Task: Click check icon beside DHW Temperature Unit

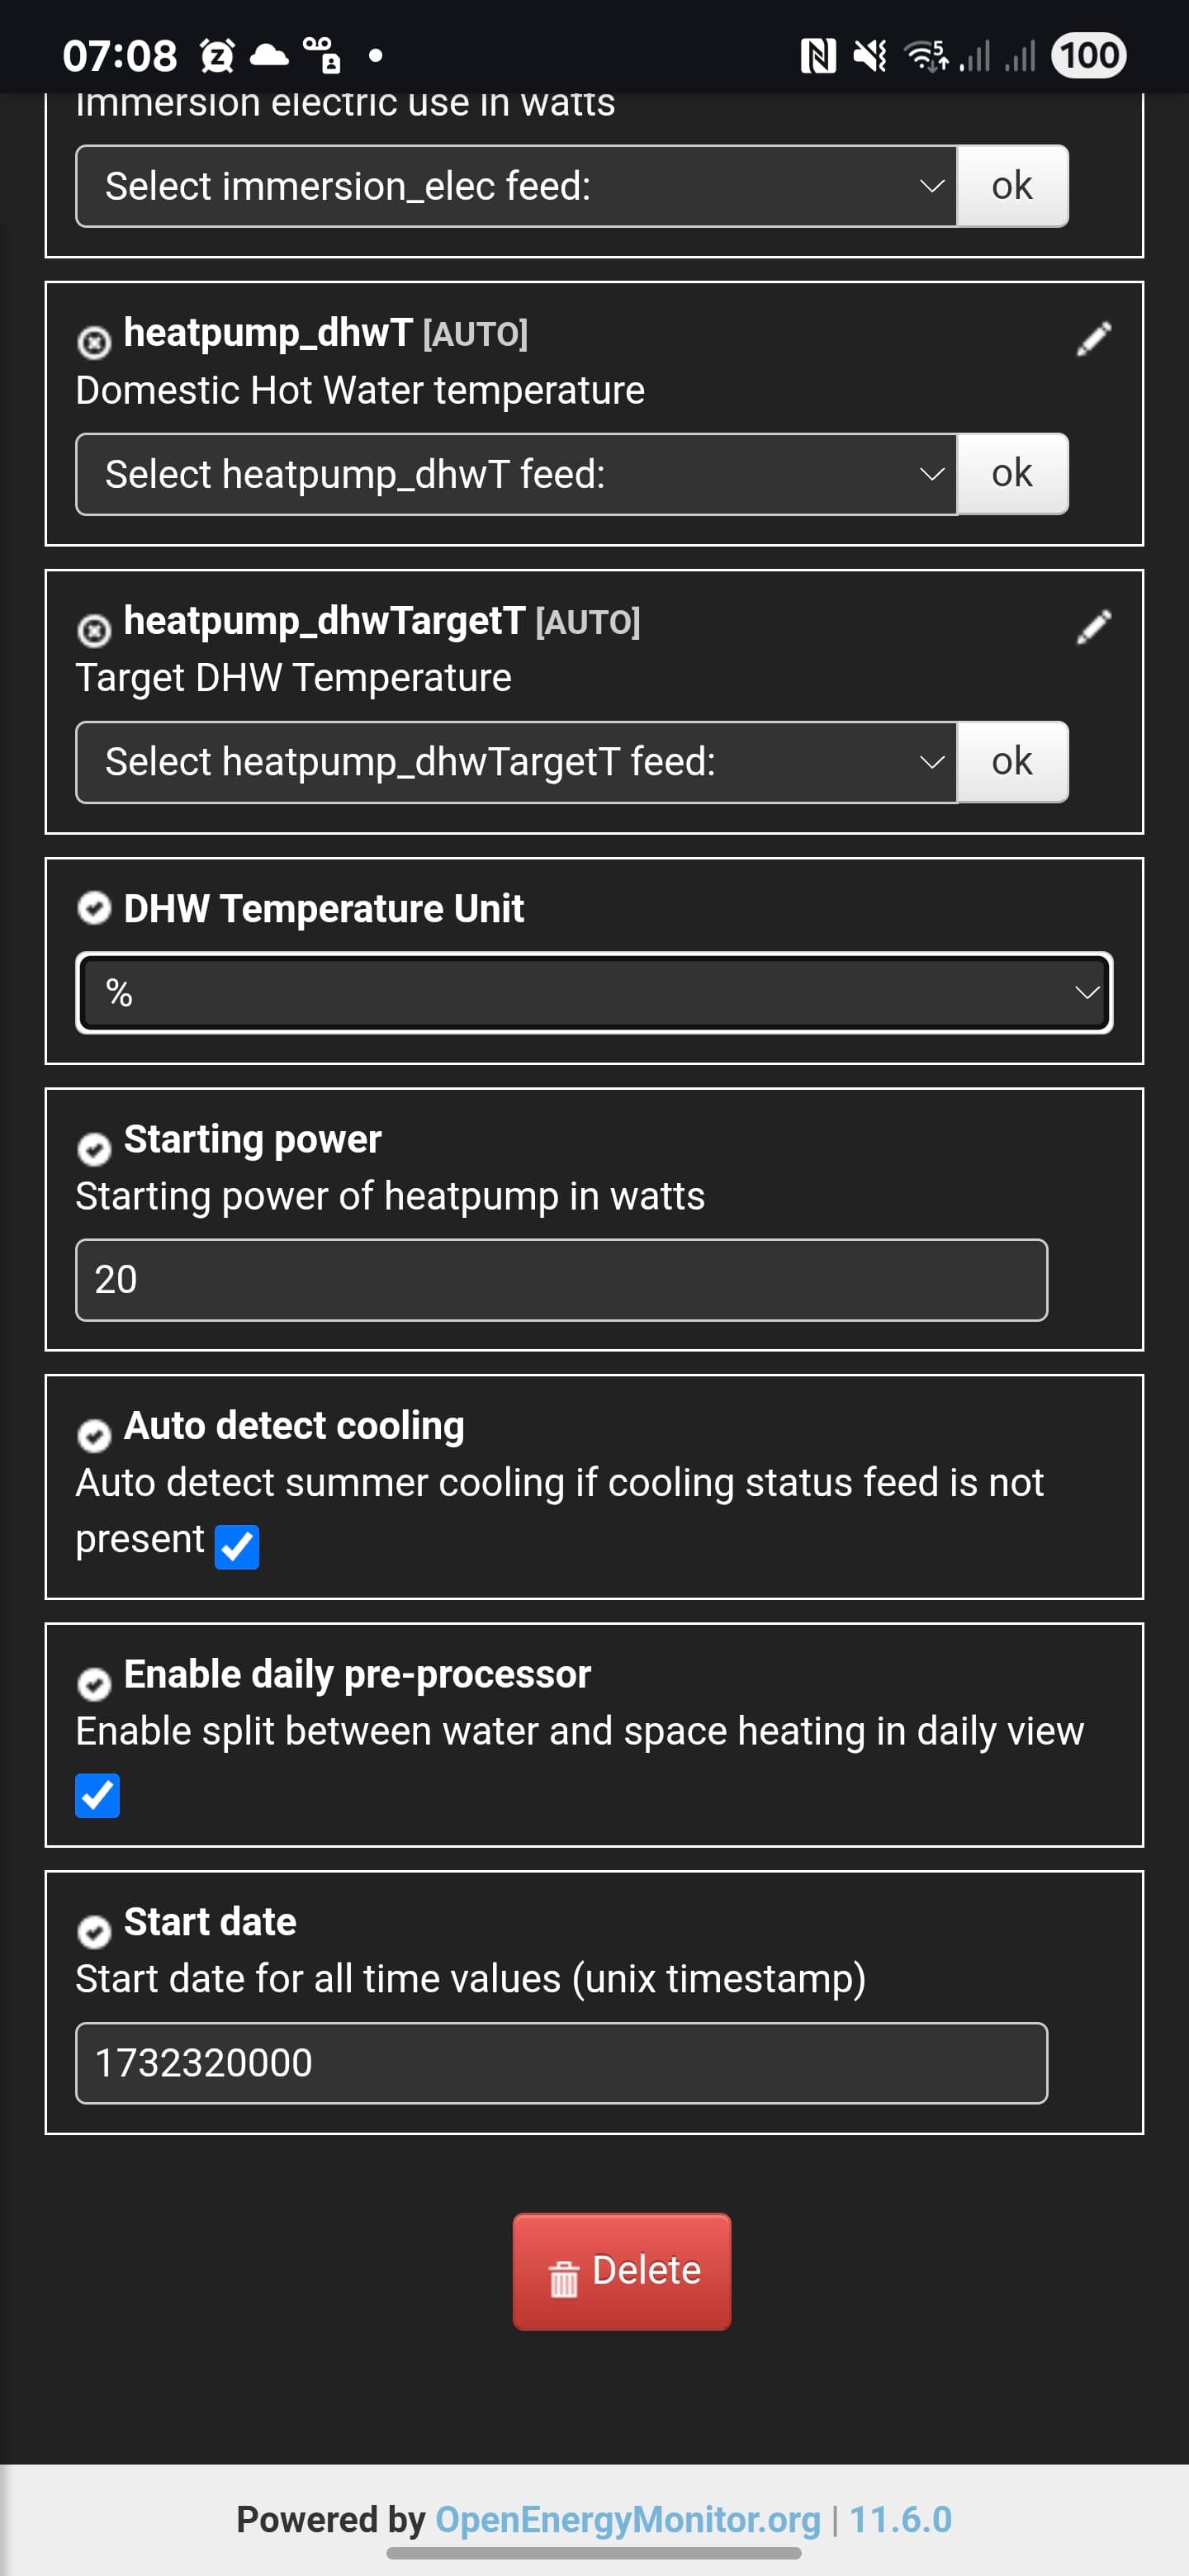Action: [94, 908]
